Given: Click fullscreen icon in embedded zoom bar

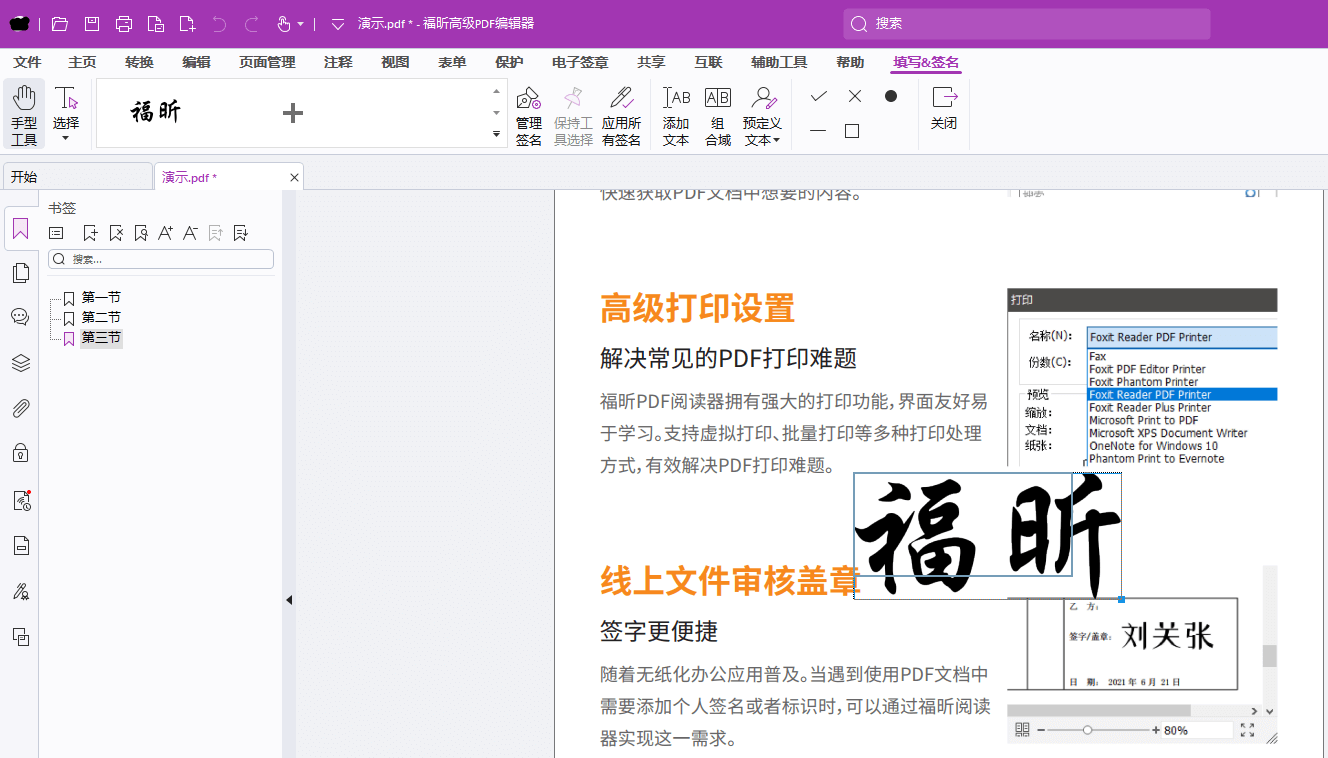Looking at the screenshot, I should 1247,731.
